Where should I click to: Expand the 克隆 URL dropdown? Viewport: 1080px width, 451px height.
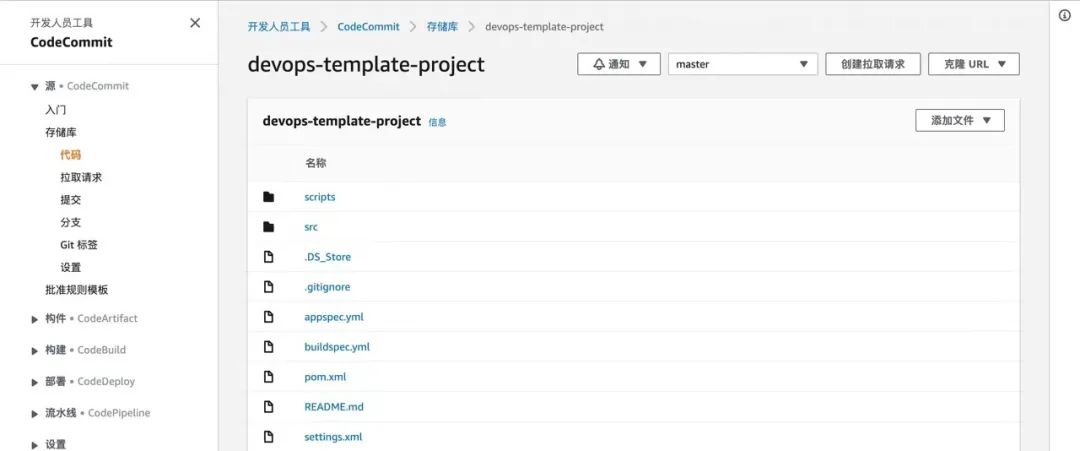[973, 64]
